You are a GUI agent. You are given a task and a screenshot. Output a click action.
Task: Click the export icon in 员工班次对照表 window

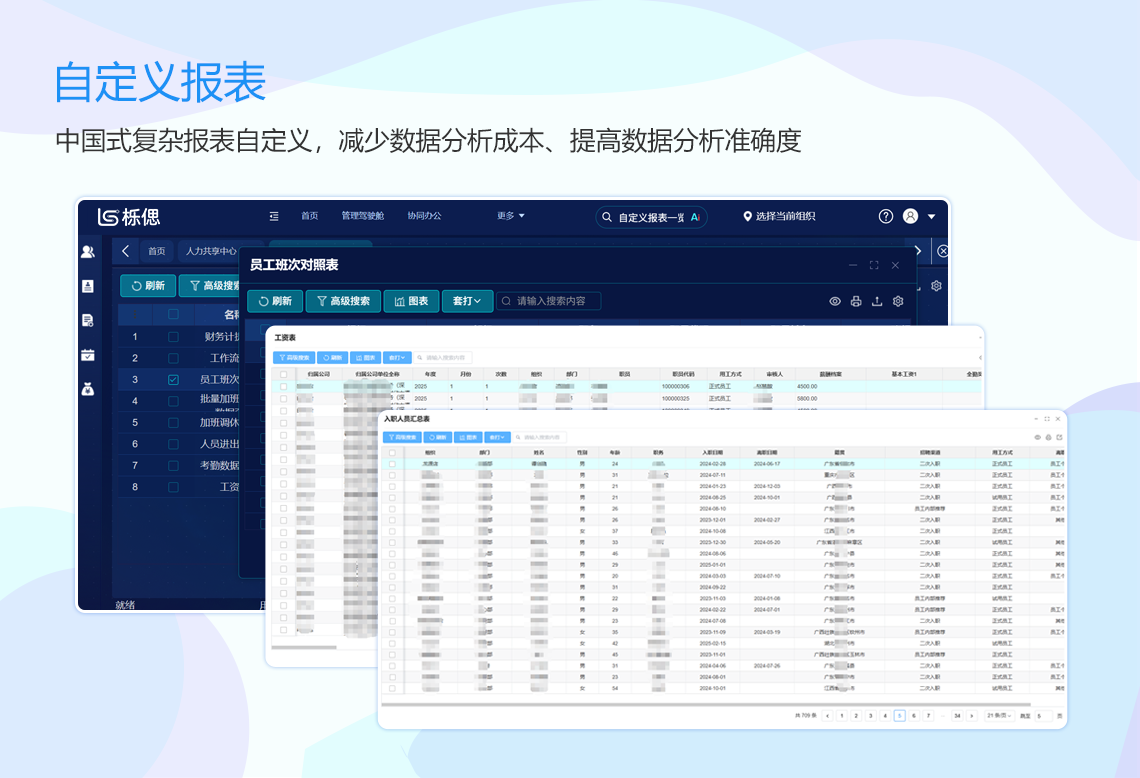coord(877,301)
